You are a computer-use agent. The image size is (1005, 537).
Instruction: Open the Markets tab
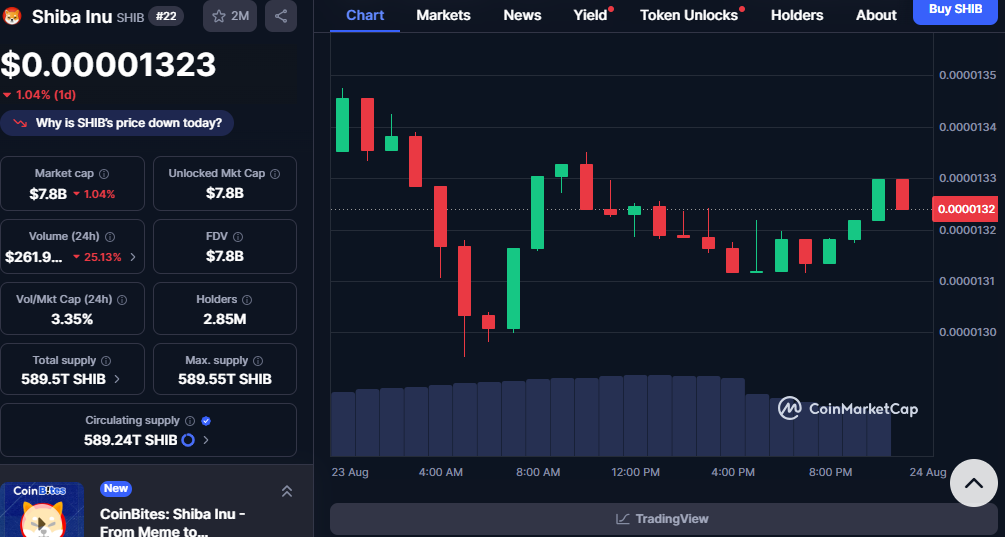[x=444, y=15]
